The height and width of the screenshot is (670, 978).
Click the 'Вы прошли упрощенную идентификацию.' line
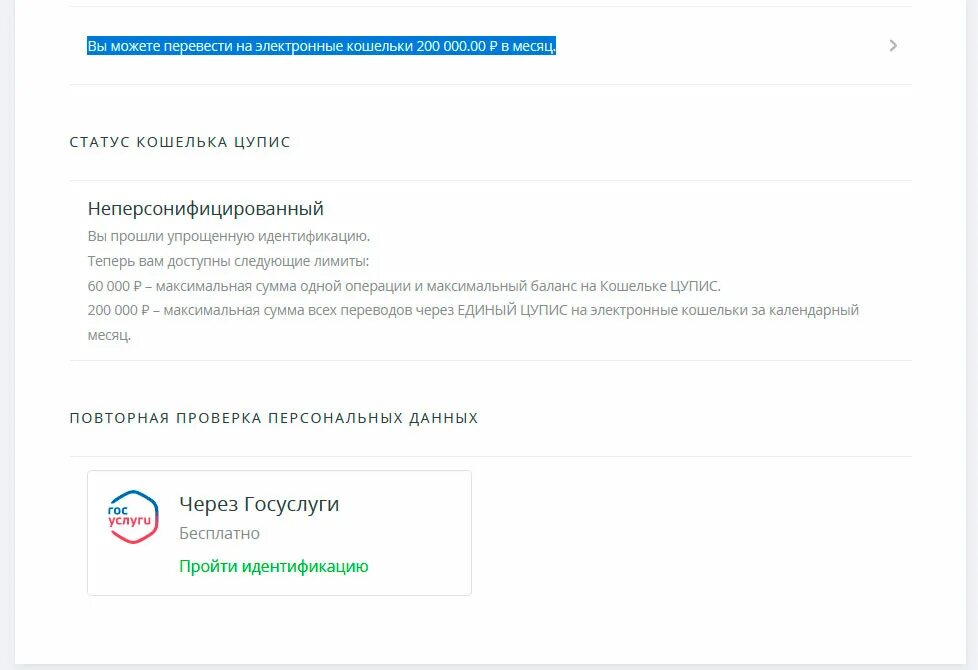click(x=228, y=236)
